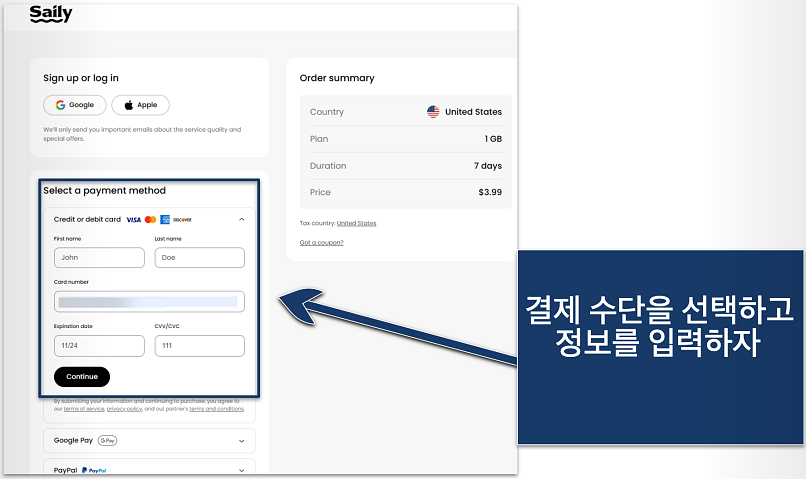Viewport: 806px width, 479px height.
Task: Click the Mastercard logo icon
Action: click(x=150, y=219)
